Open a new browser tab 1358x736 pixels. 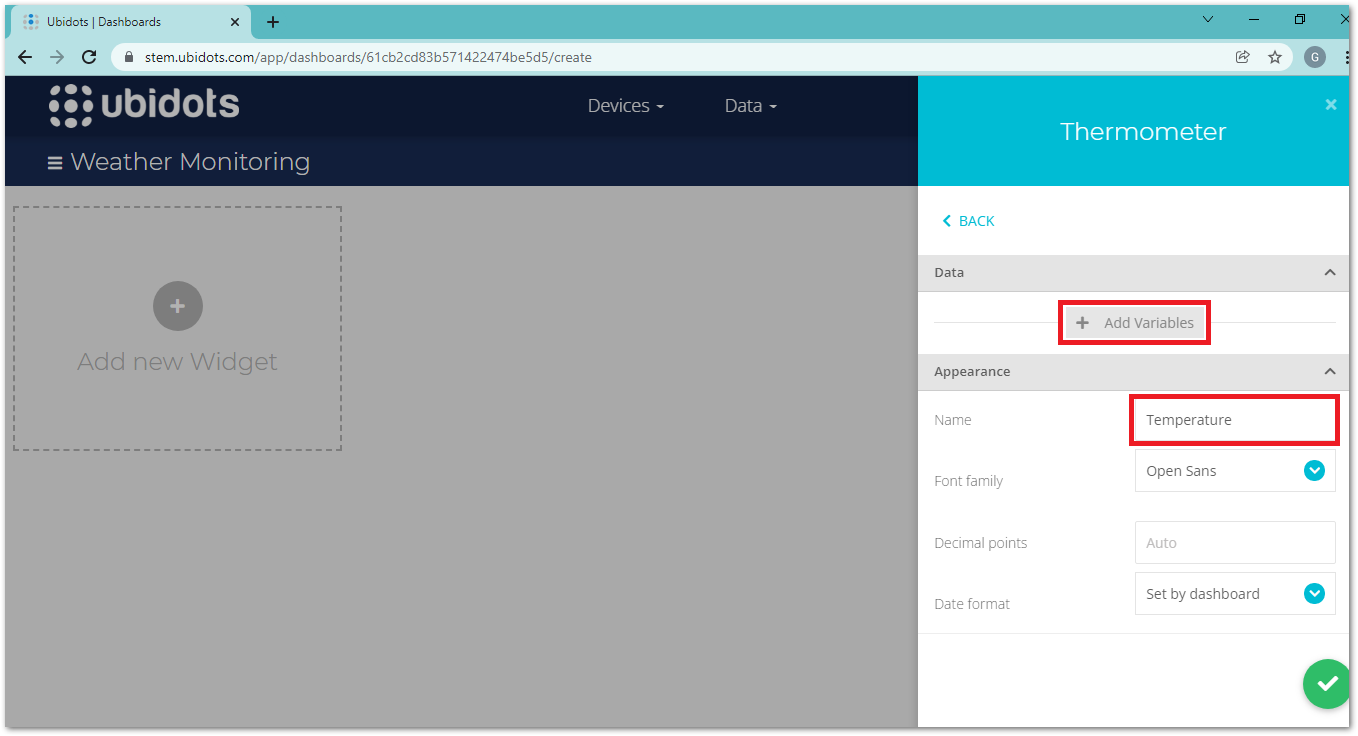(x=273, y=22)
